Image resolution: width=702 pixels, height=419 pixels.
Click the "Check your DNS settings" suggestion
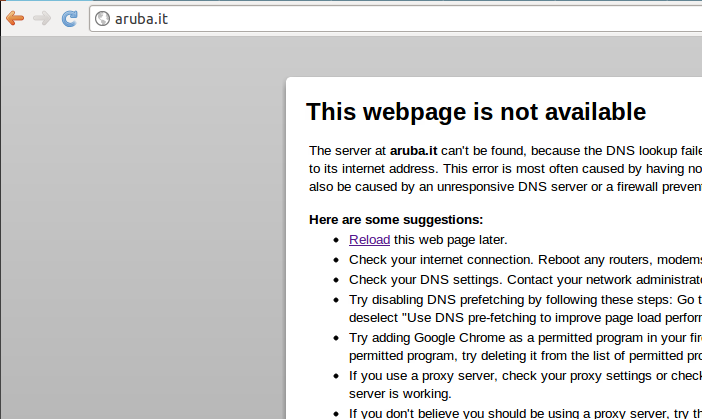[x=525, y=280]
